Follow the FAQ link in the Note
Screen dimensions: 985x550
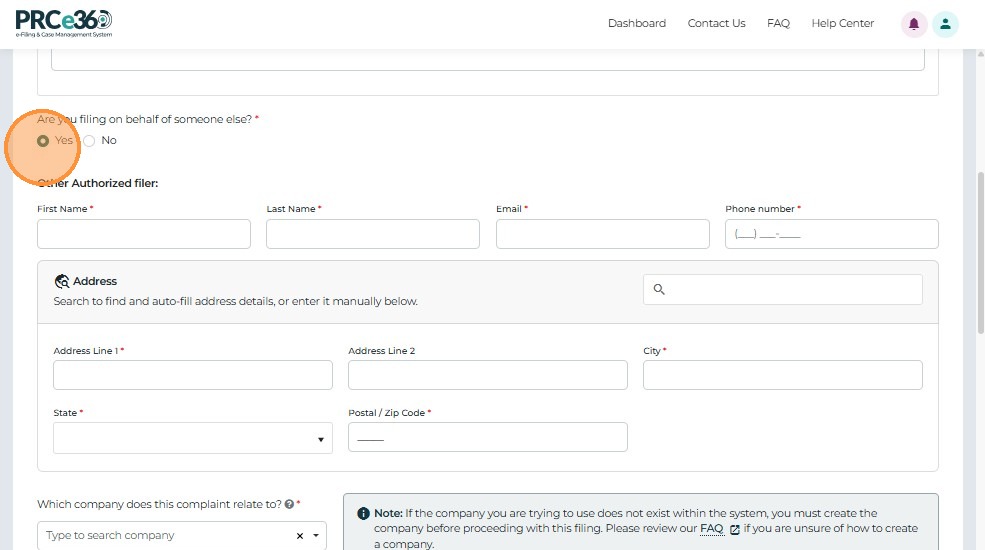point(711,529)
